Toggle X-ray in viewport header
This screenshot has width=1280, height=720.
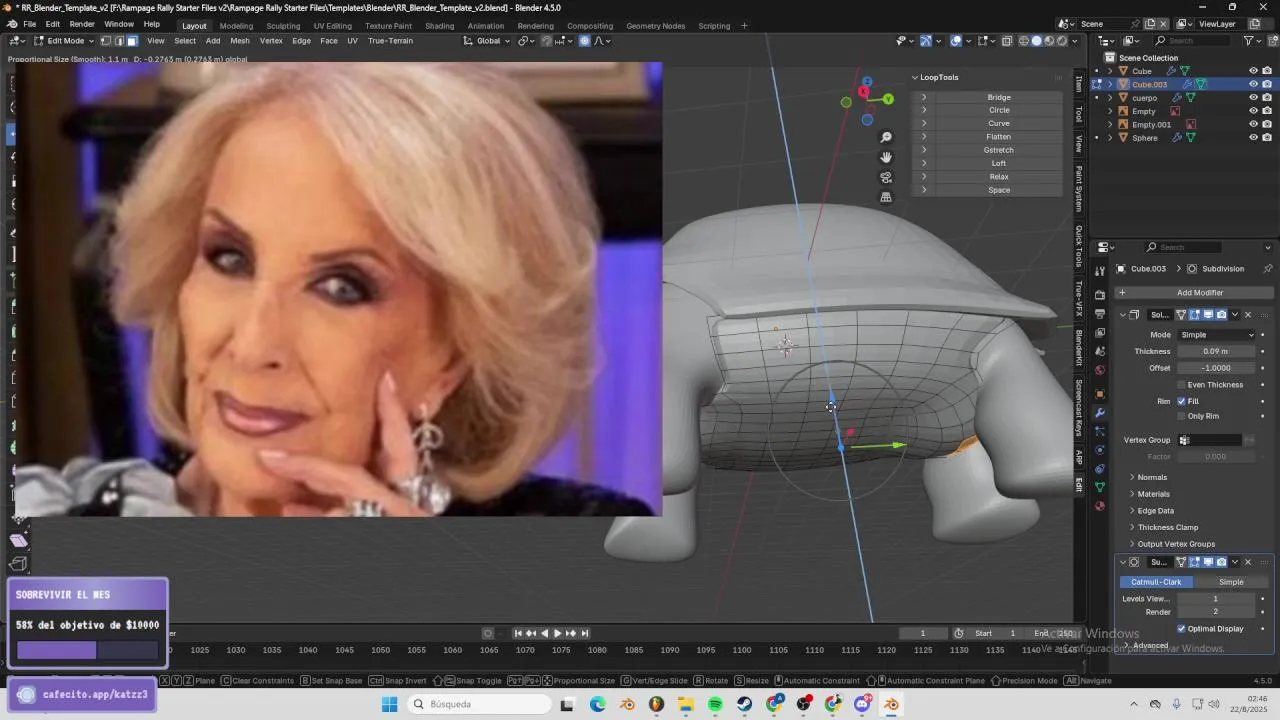click(1007, 41)
